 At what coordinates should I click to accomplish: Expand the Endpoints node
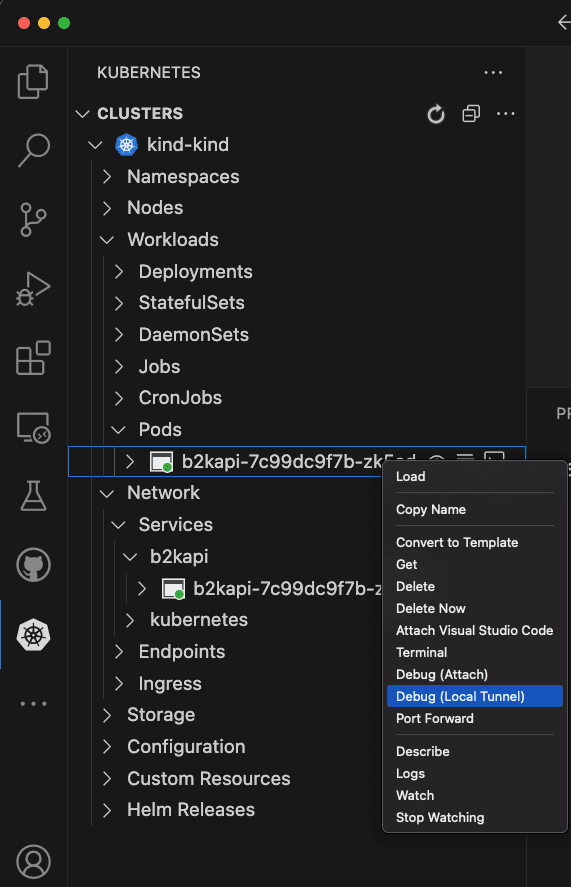pyautogui.click(x=118, y=652)
